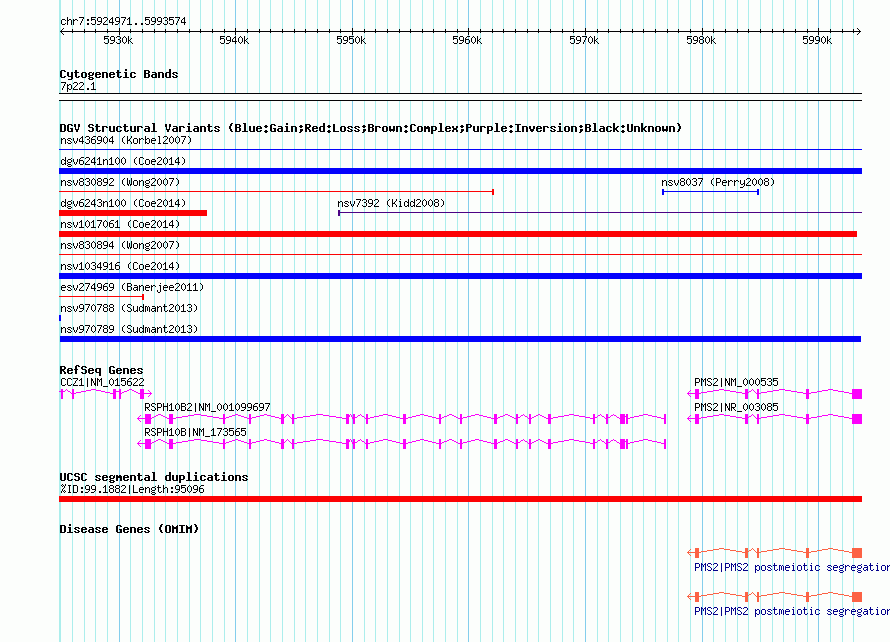This screenshot has height=642, width=890.
Task: Open upper PMS2 postmeiotic segregation link
Action: 792,567
